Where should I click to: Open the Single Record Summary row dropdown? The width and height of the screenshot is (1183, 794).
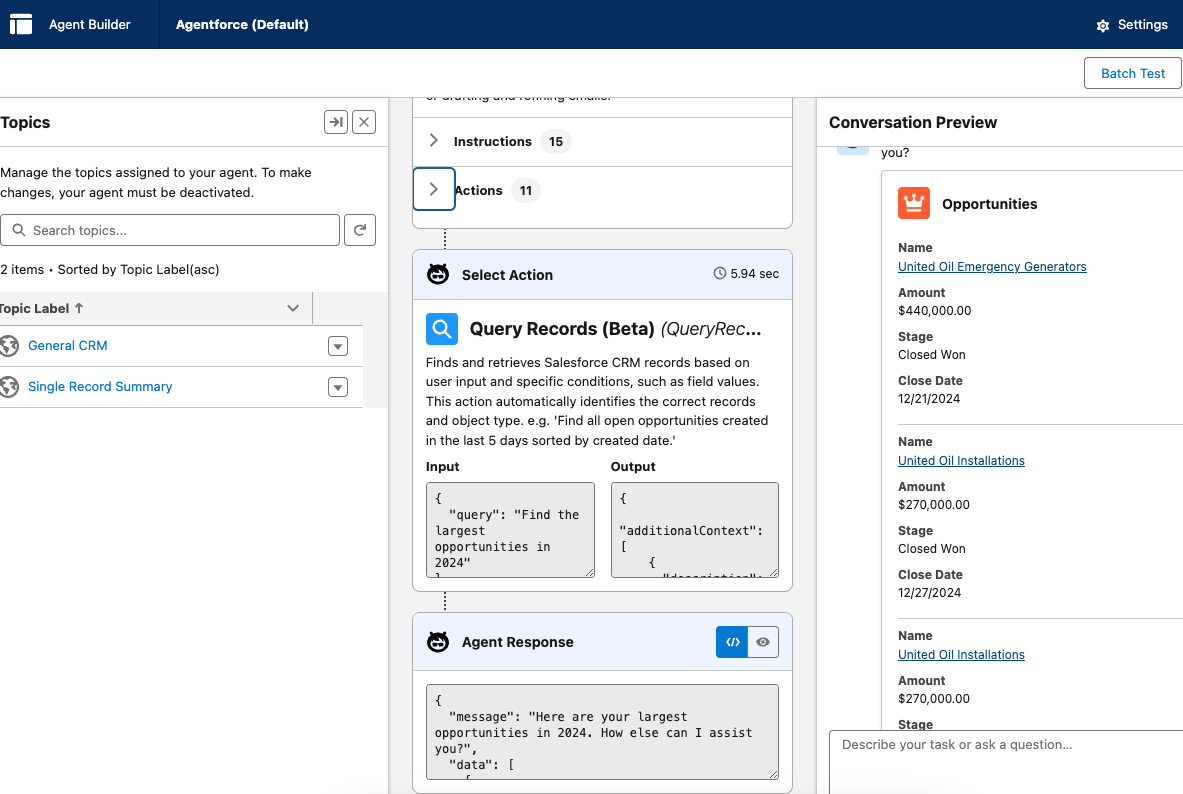pos(338,387)
